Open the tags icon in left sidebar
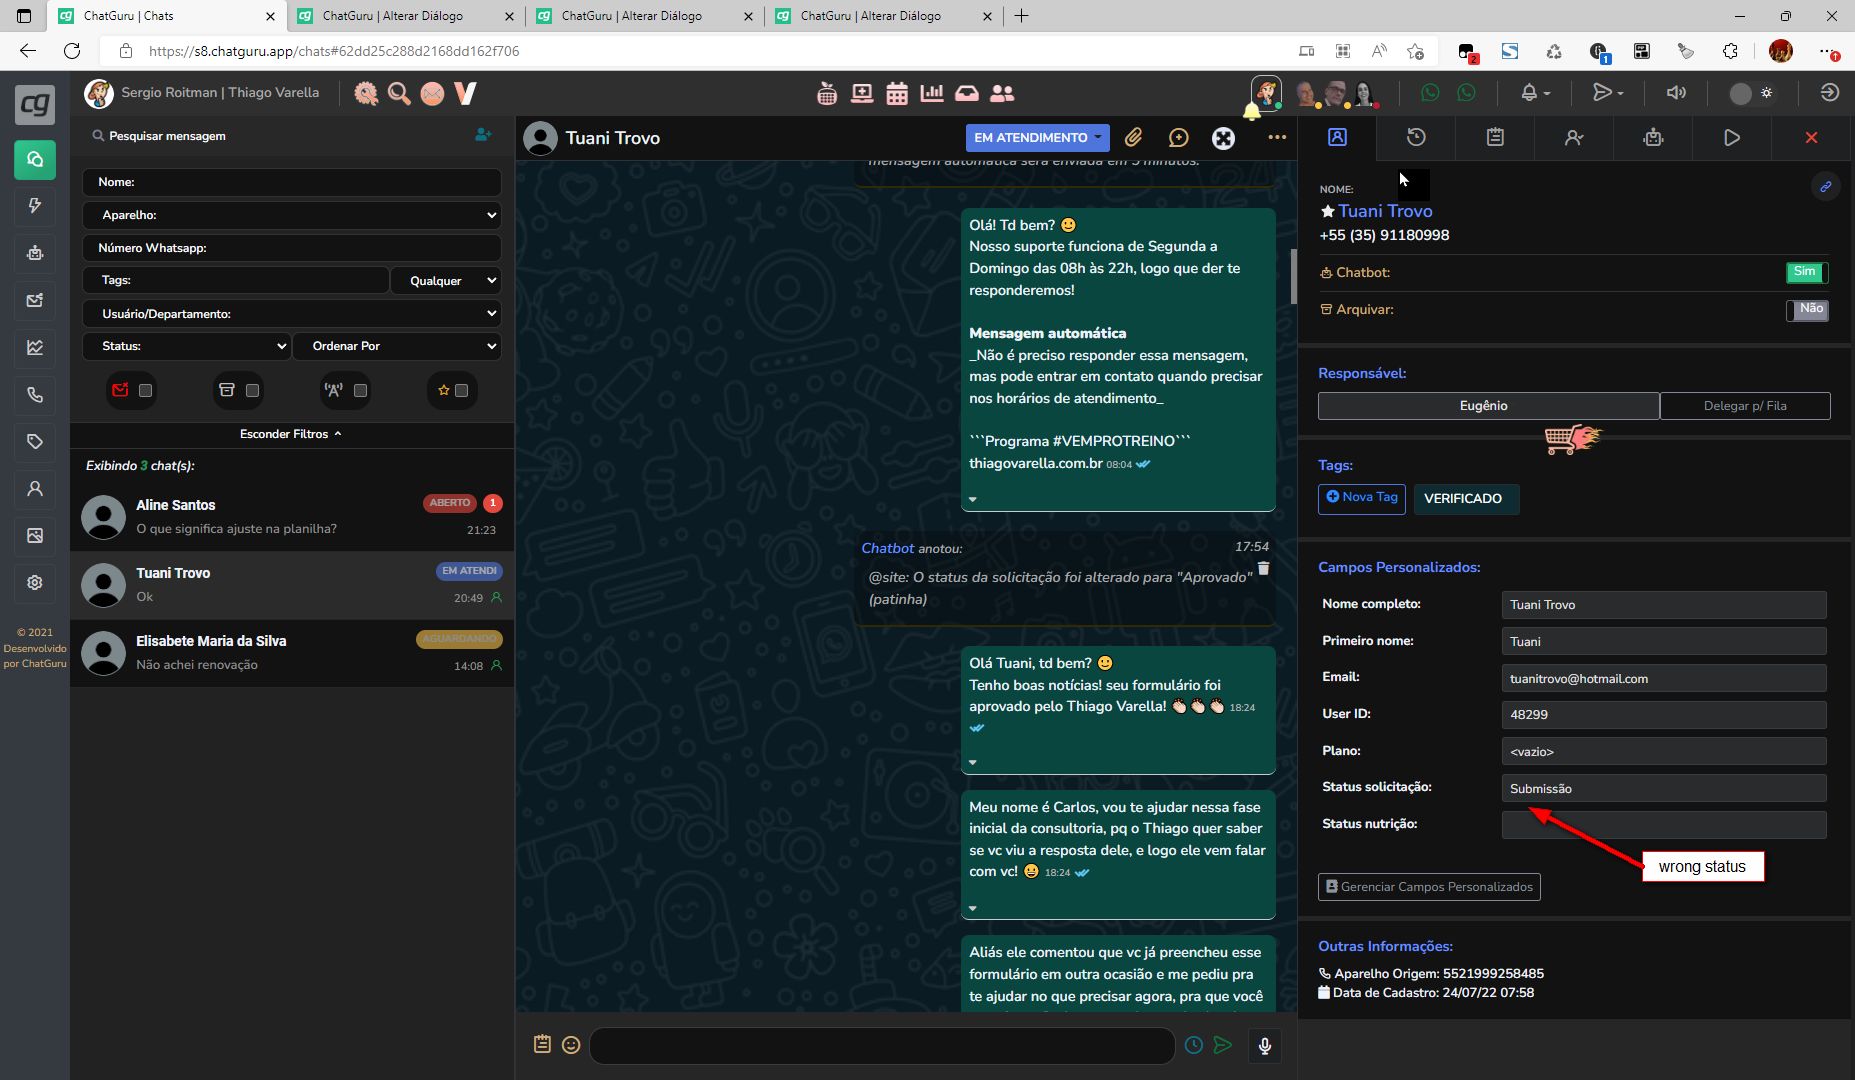 [x=35, y=441]
